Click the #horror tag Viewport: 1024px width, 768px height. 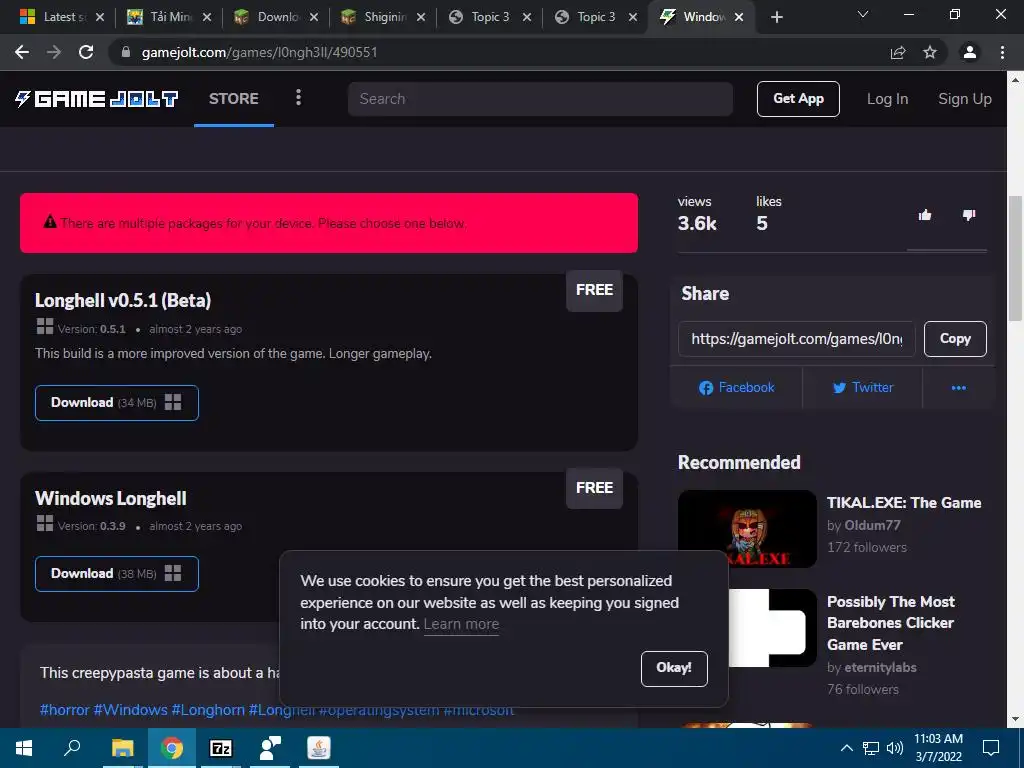[64, 710]
